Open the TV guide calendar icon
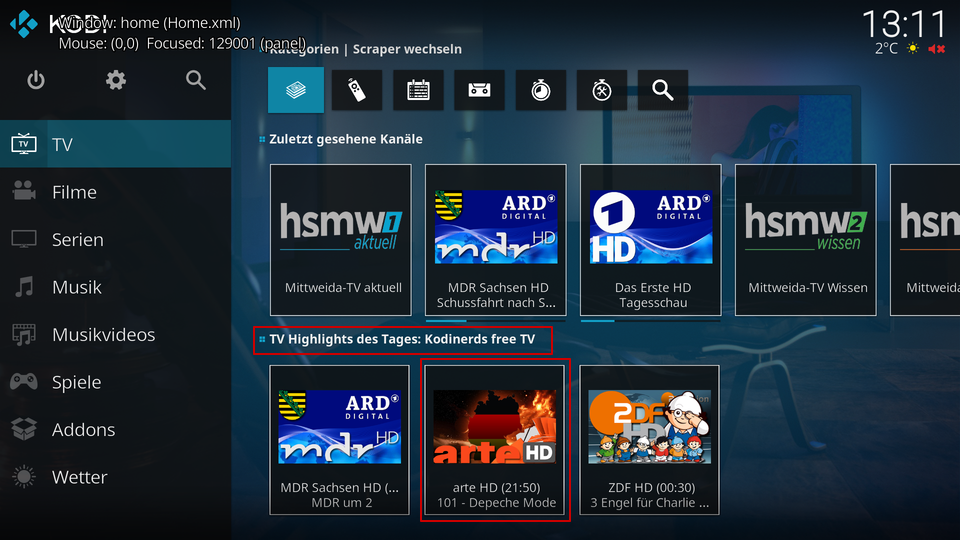 tap(418, 90)
